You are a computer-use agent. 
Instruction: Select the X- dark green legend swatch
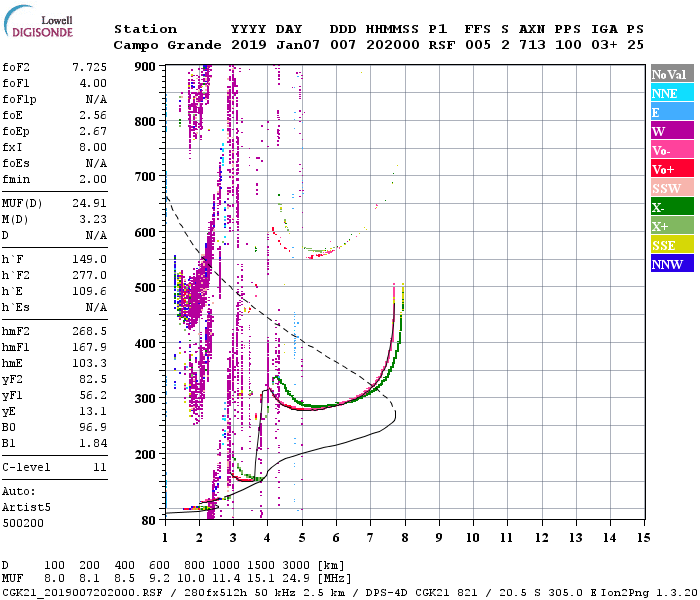coord(672,207)
